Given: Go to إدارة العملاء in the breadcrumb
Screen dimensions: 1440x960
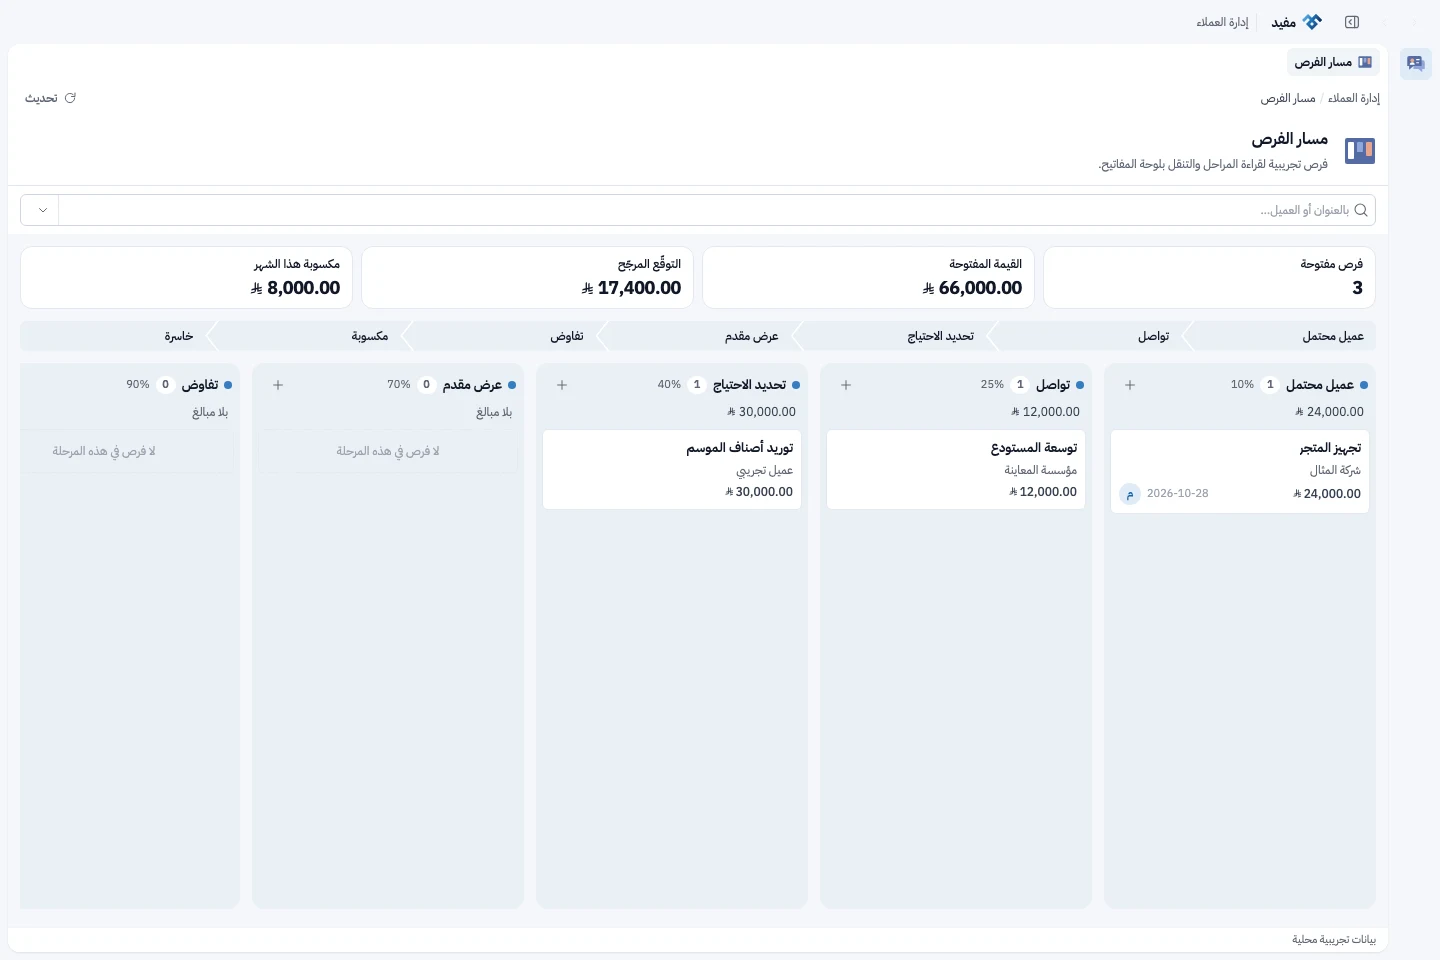Looking at the screenshot, I should click(1354, 98).
